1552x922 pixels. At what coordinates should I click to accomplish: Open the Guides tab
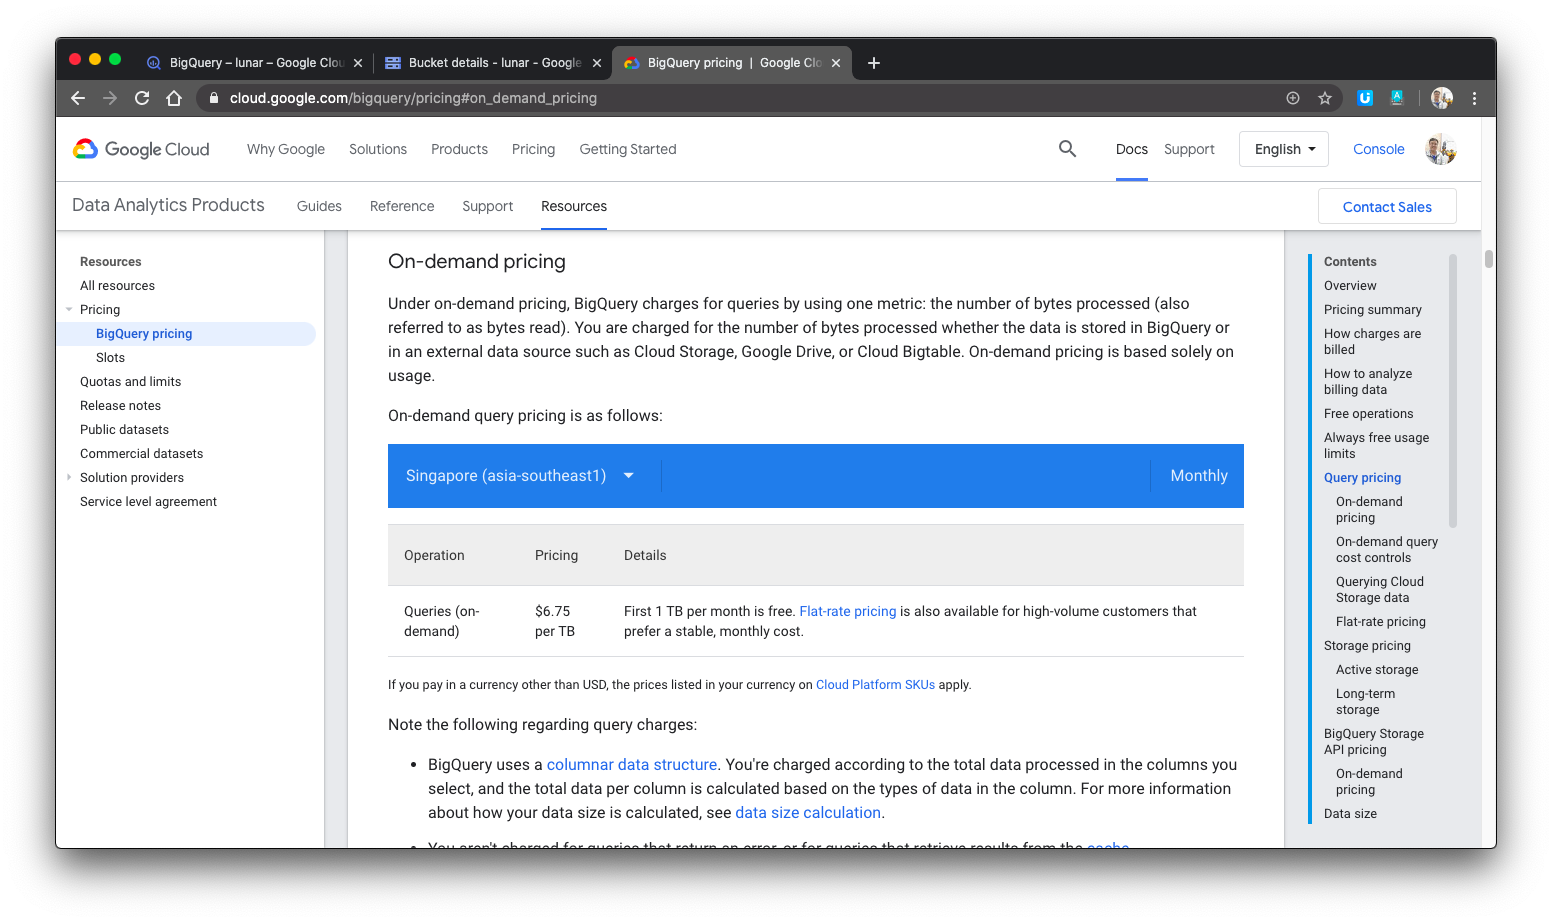(319, 206)
